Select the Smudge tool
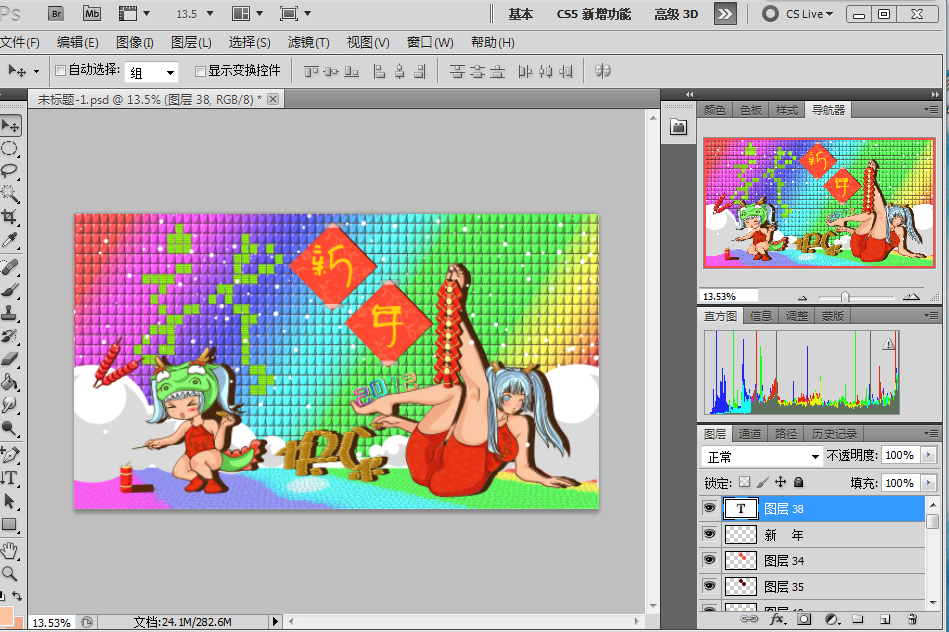The image size is (949, 632). tap(9, 405)
